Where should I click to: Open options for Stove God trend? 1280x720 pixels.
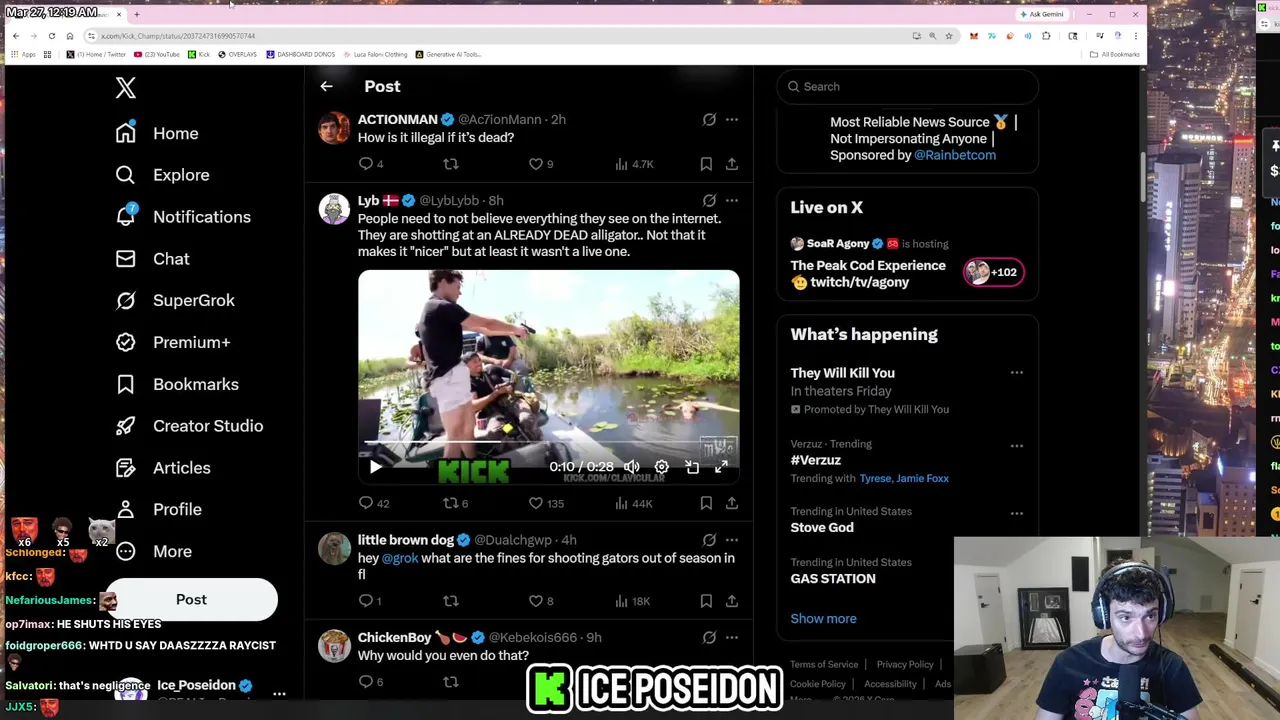(1016, 514)
